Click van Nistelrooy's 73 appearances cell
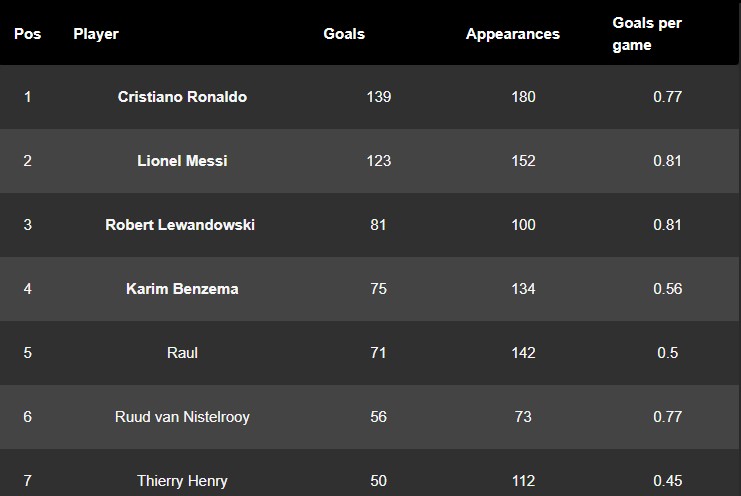 [523, 417]
